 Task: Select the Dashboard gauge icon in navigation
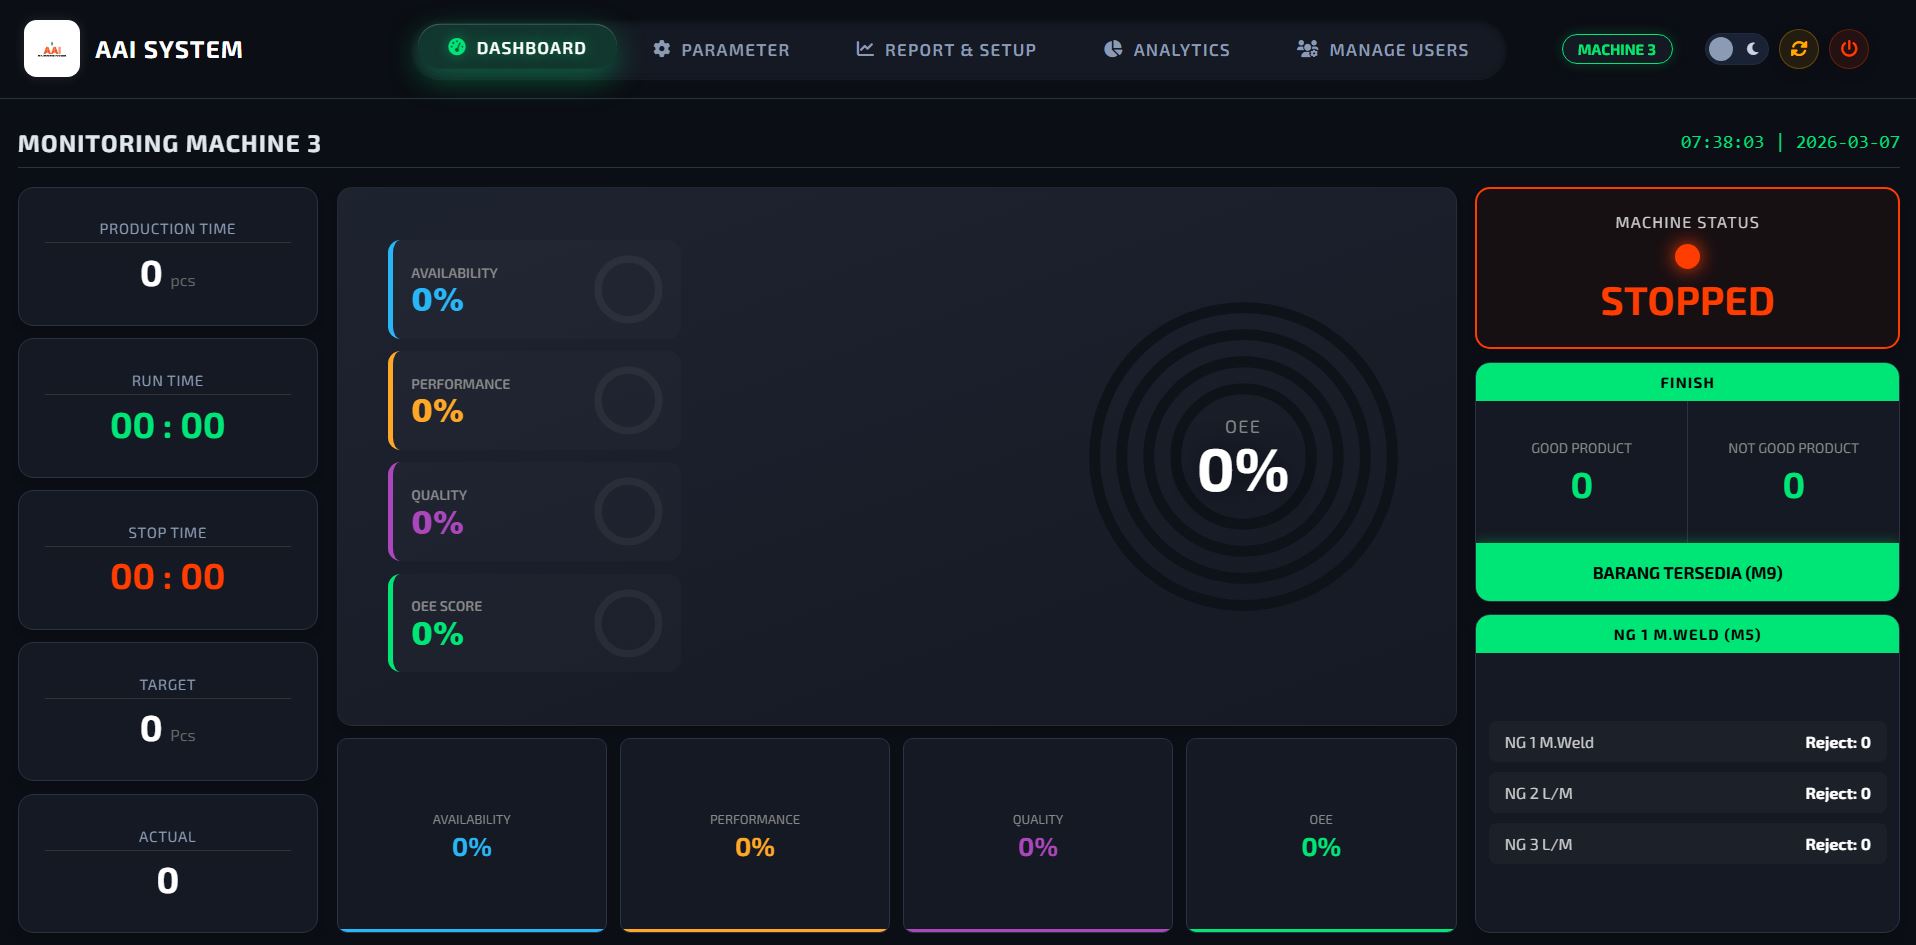pos(458,46)
